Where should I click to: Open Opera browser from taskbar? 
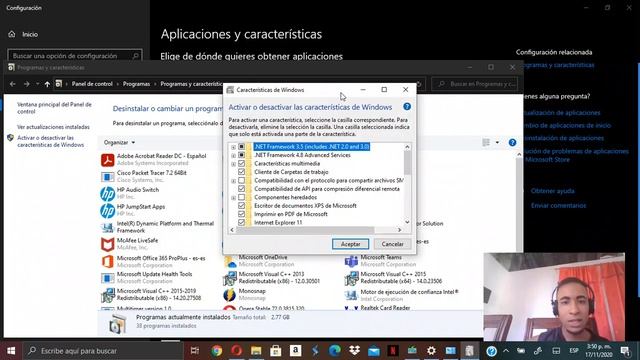pyautogui.click(x=237, y=351)
